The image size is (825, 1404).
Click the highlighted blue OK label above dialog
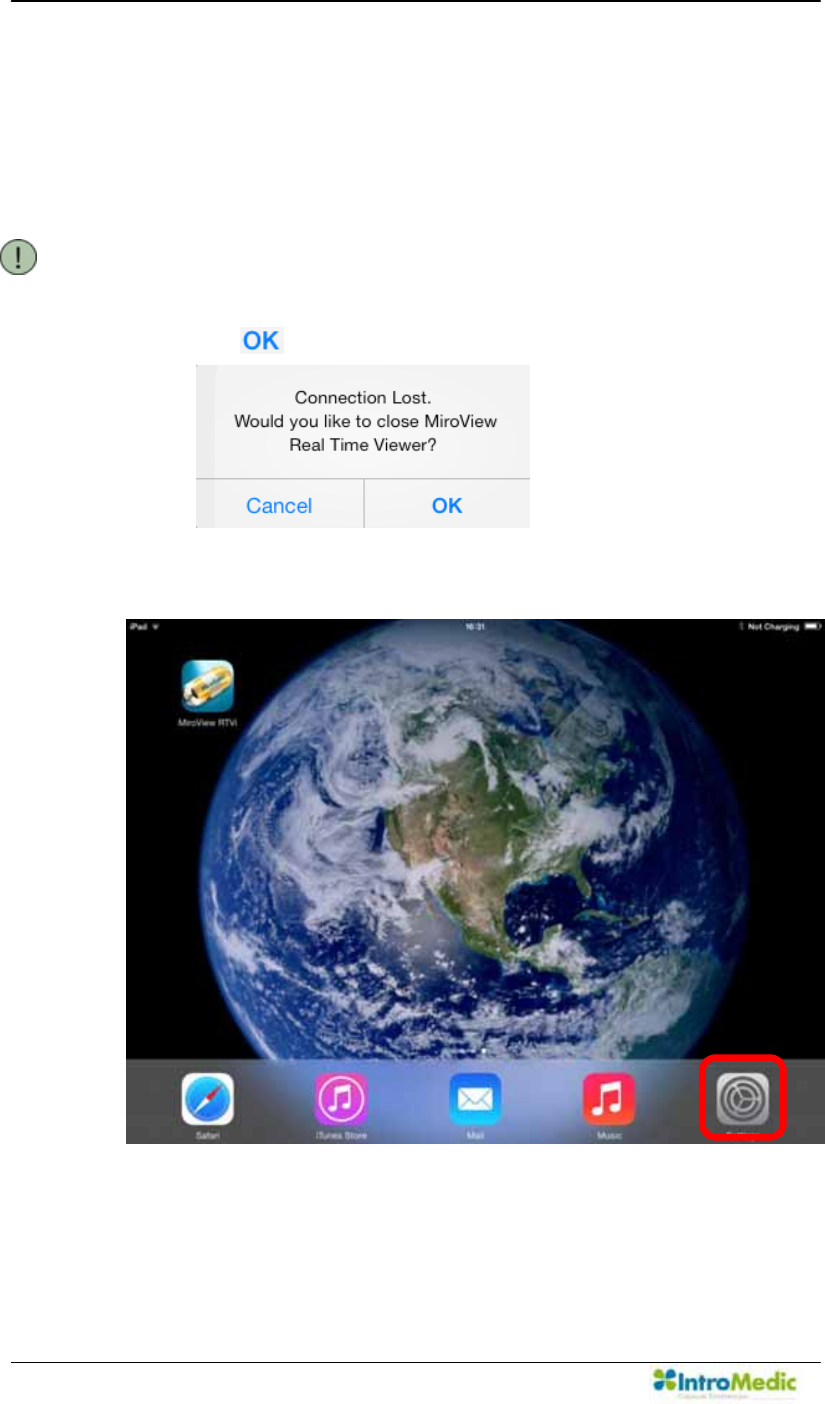click(x=261, y=340)
